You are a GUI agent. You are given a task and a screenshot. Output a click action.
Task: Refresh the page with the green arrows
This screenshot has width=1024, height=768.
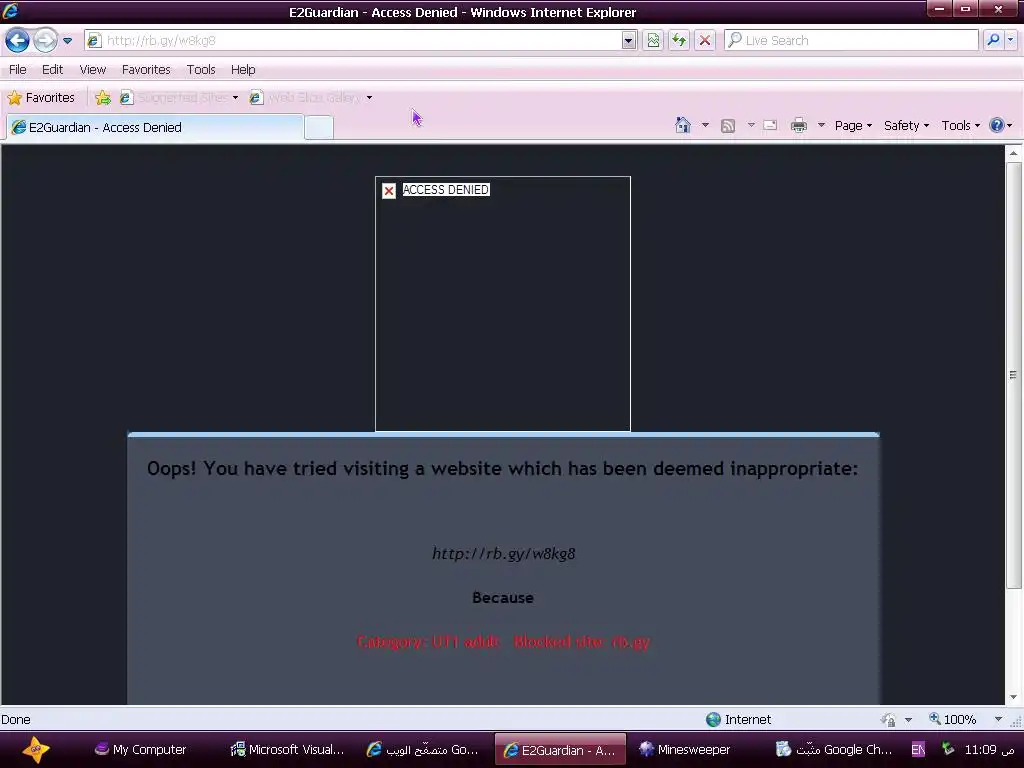point(679,40)
